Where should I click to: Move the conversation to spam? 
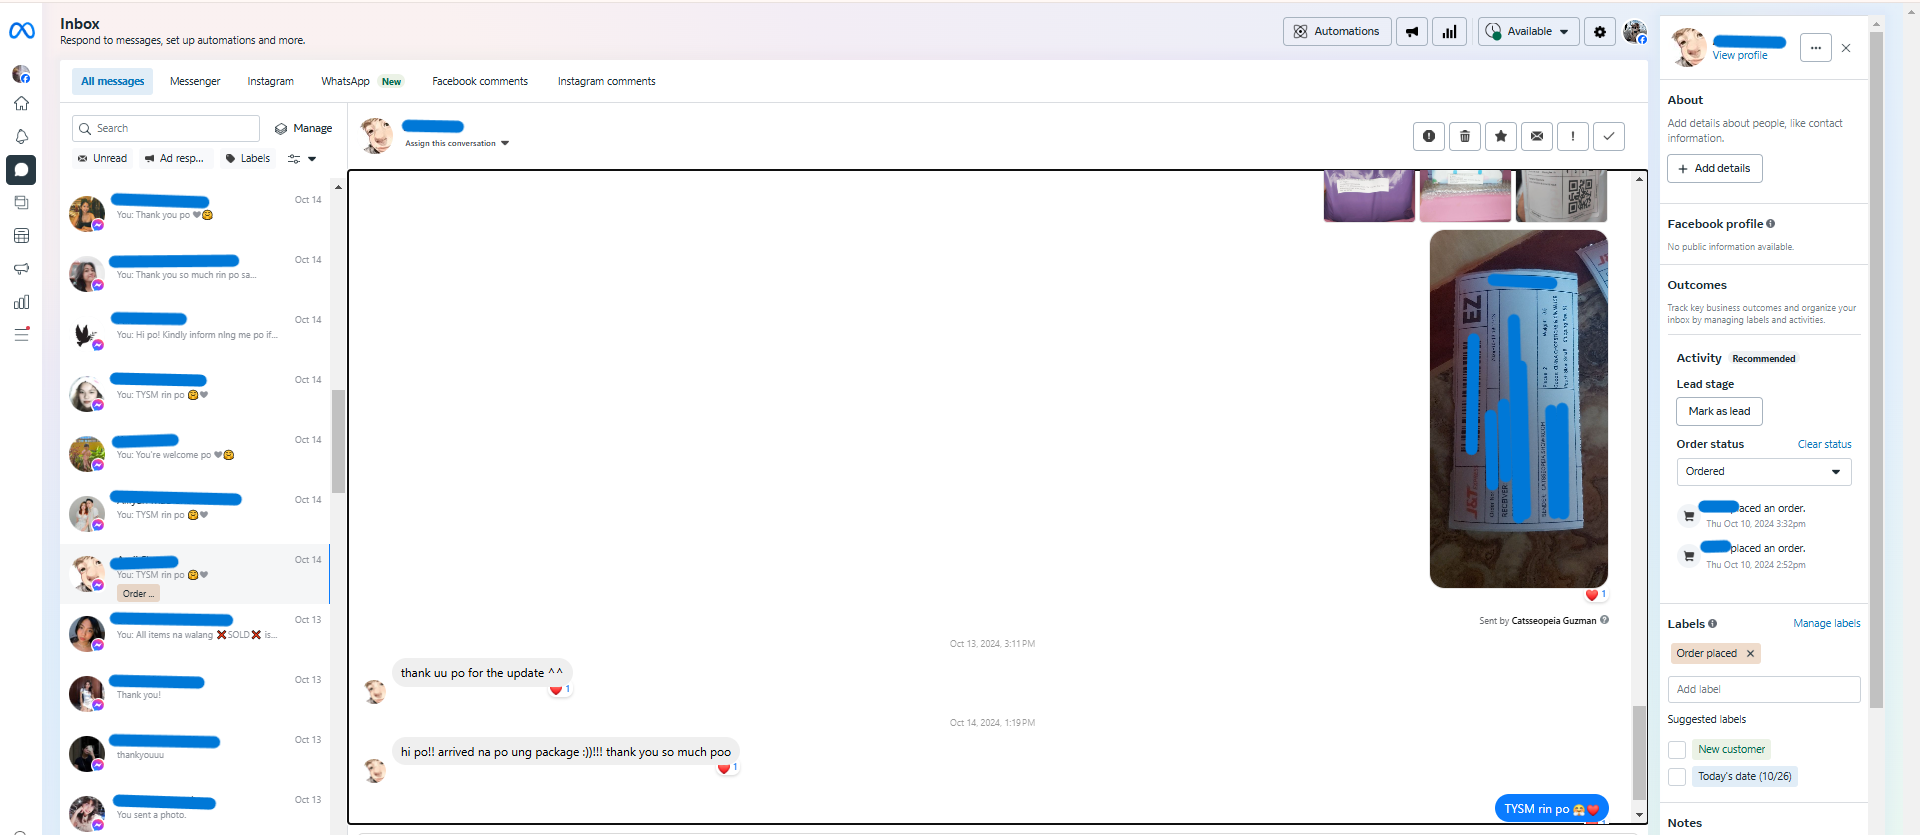tap(1429, 136)
